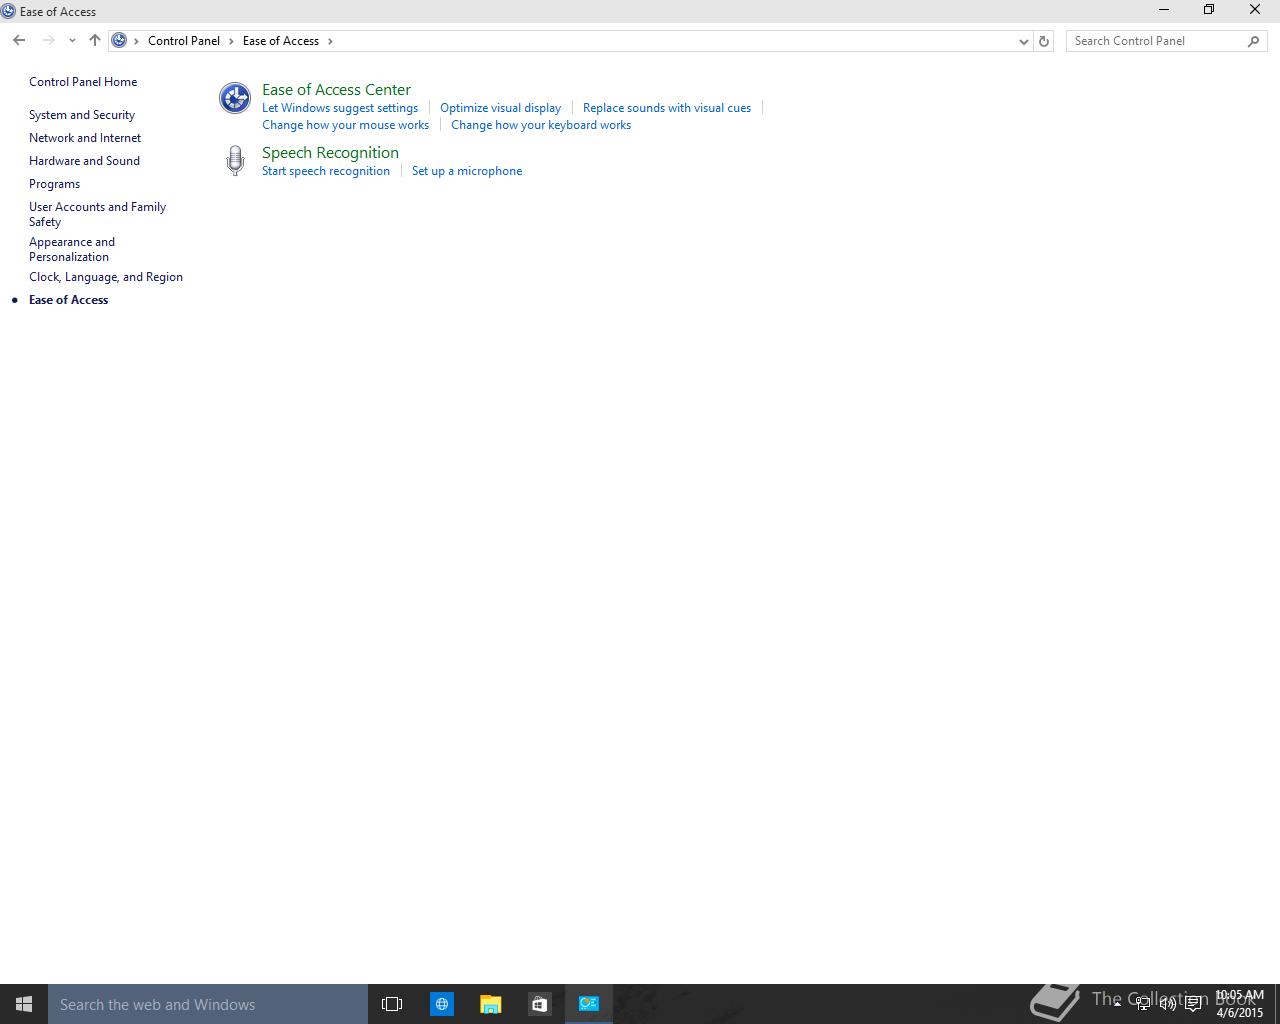This screenshot has width=1280, height=1024.
Task: Open the Windows Start button
Action: coord(24,1004)
